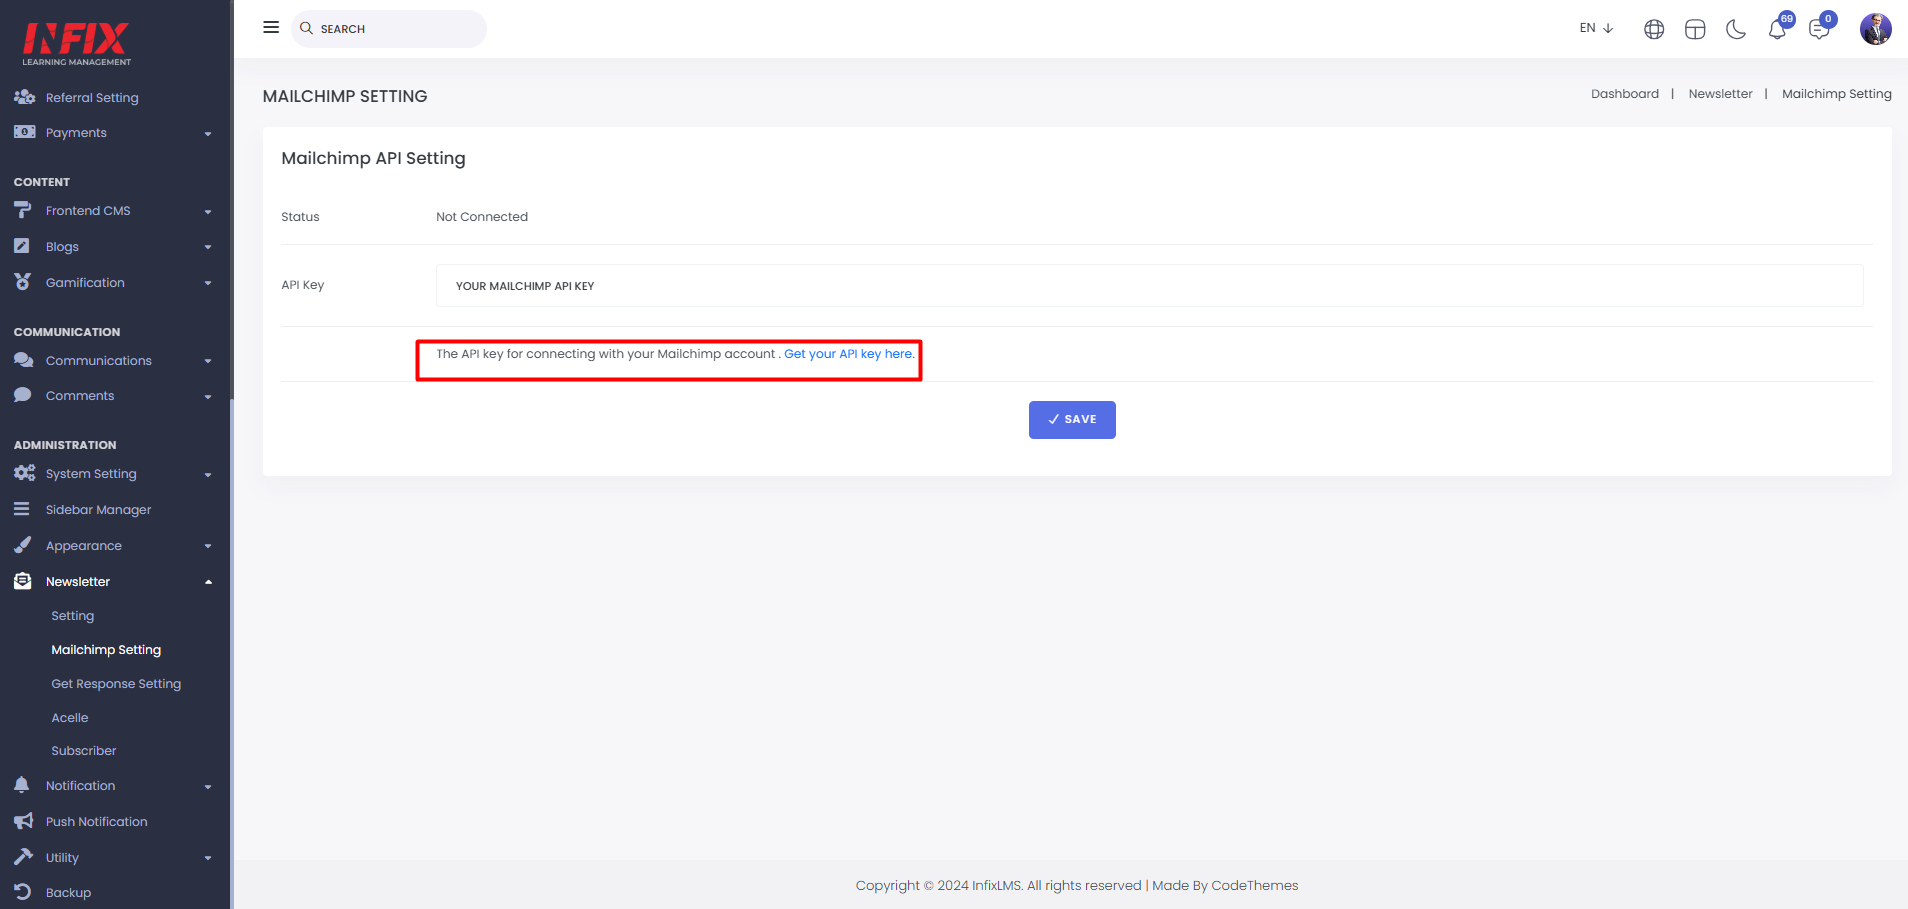Open Backup menu item
The image size is (1908, 909).
pyautogui.click(x=68, y=893)
